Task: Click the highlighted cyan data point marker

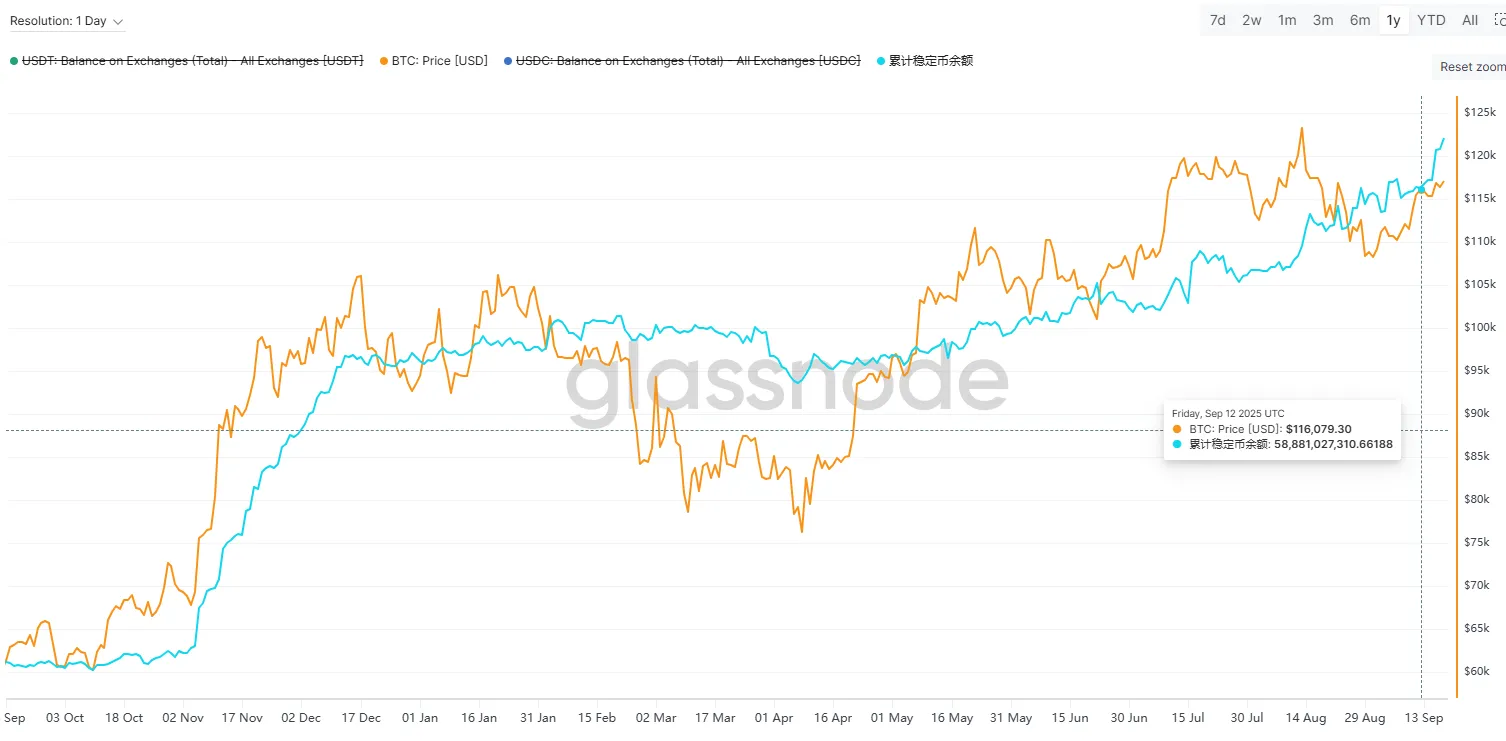Action: 1421,190
